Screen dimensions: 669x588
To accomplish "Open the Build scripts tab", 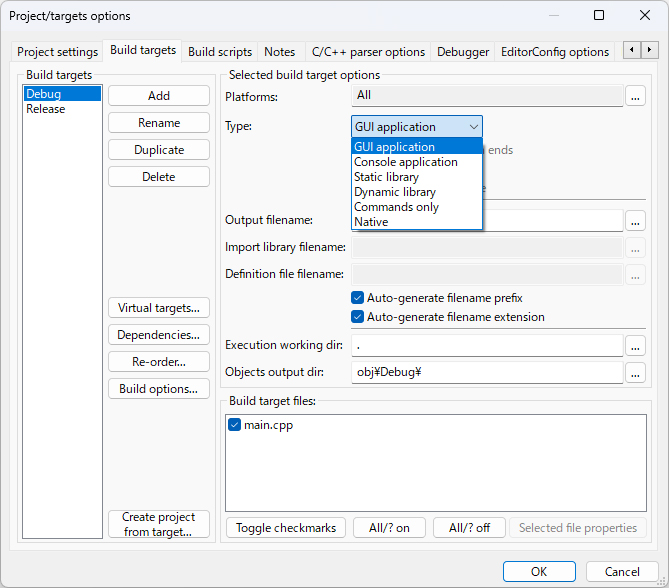I will tap(220, 52).
